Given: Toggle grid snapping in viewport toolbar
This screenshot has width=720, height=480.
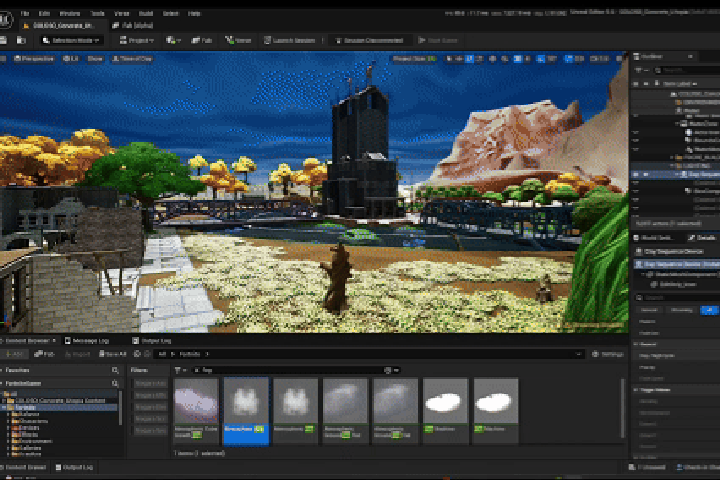Looking at the screenshot, I should pos(518,59).
